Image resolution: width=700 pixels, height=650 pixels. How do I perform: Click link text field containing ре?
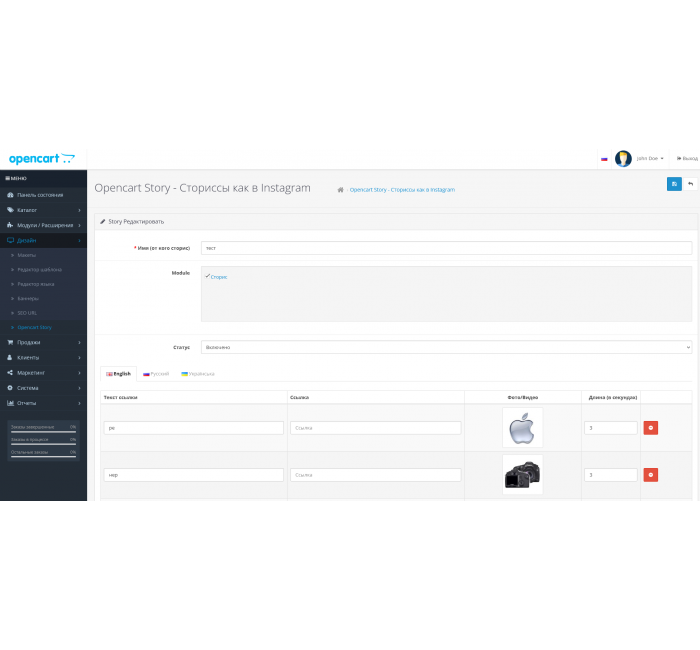[194, 428]
